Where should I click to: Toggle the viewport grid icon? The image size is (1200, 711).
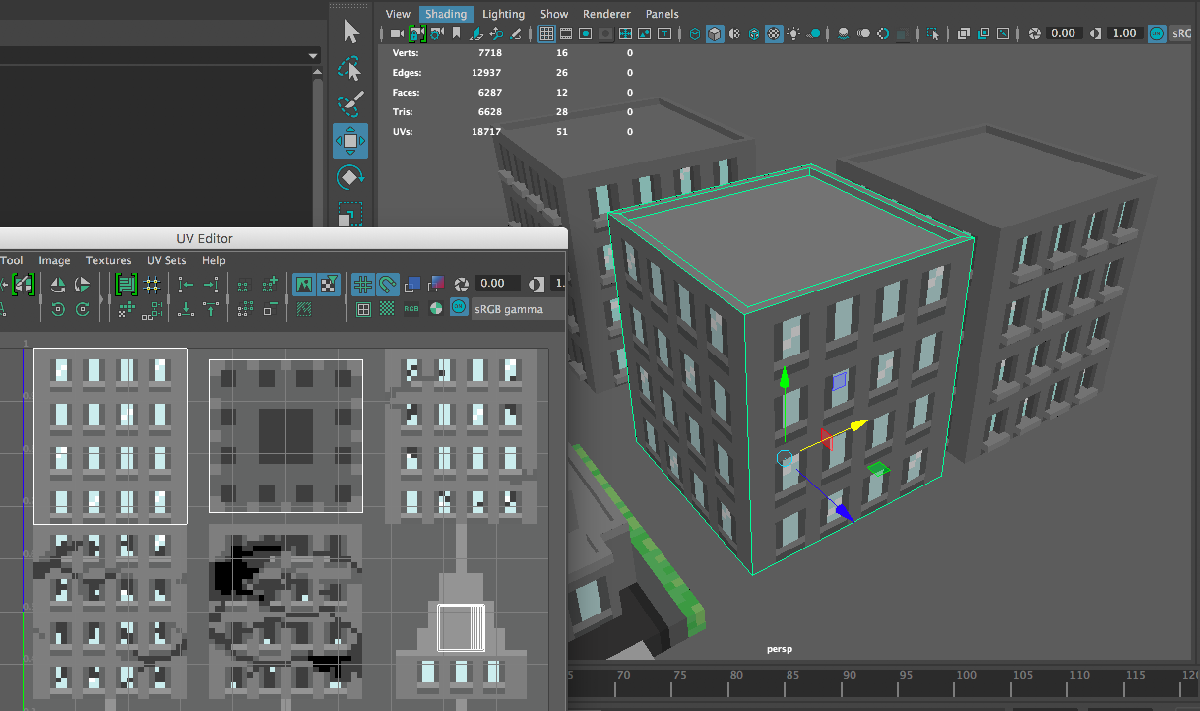pyautogui.click(x=546, y=34)
